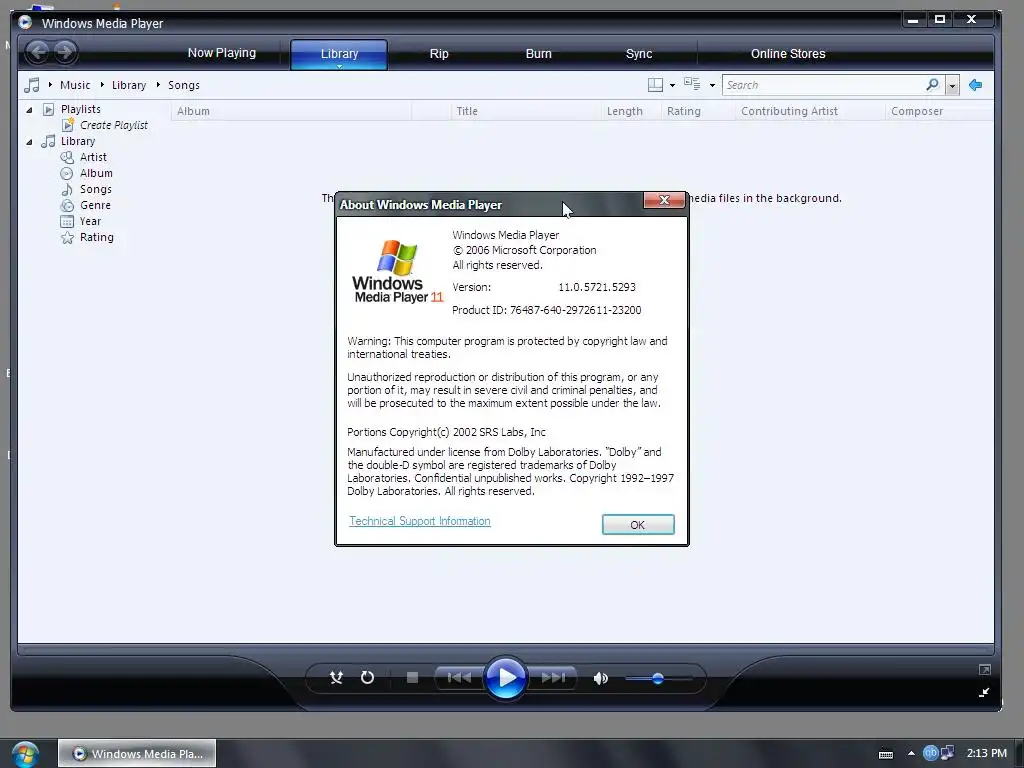Click the Stop button
Viewport: 1024px width, 768px height.
point(412,678)
